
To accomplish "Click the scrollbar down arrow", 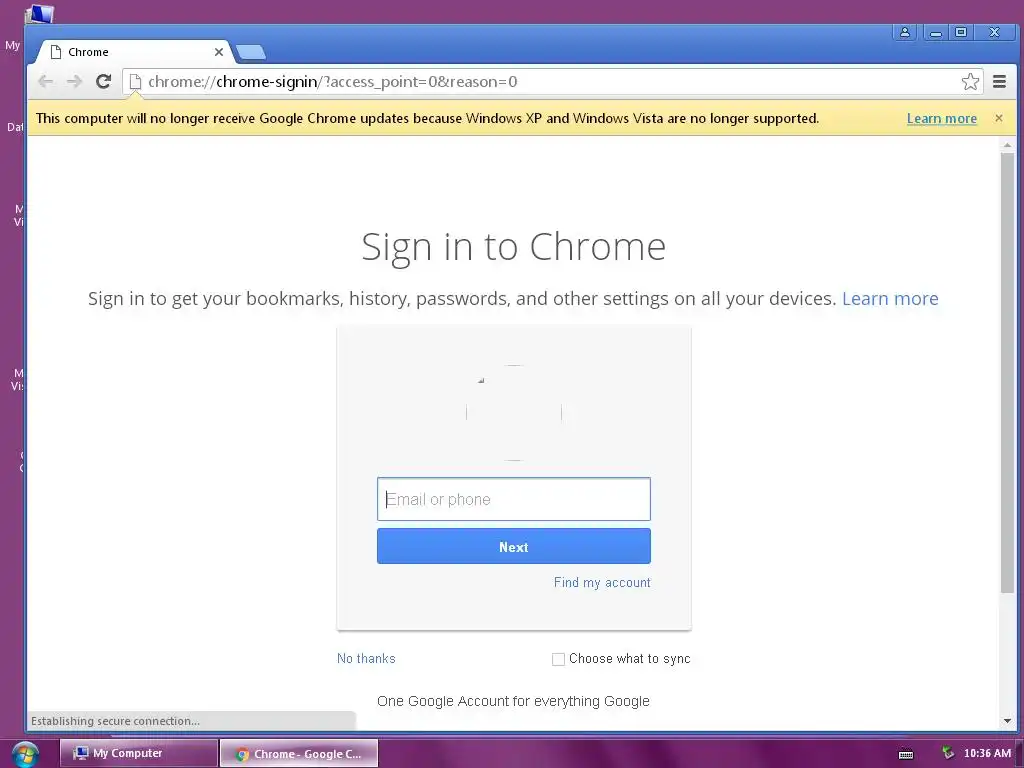I will coord(1008,721).
